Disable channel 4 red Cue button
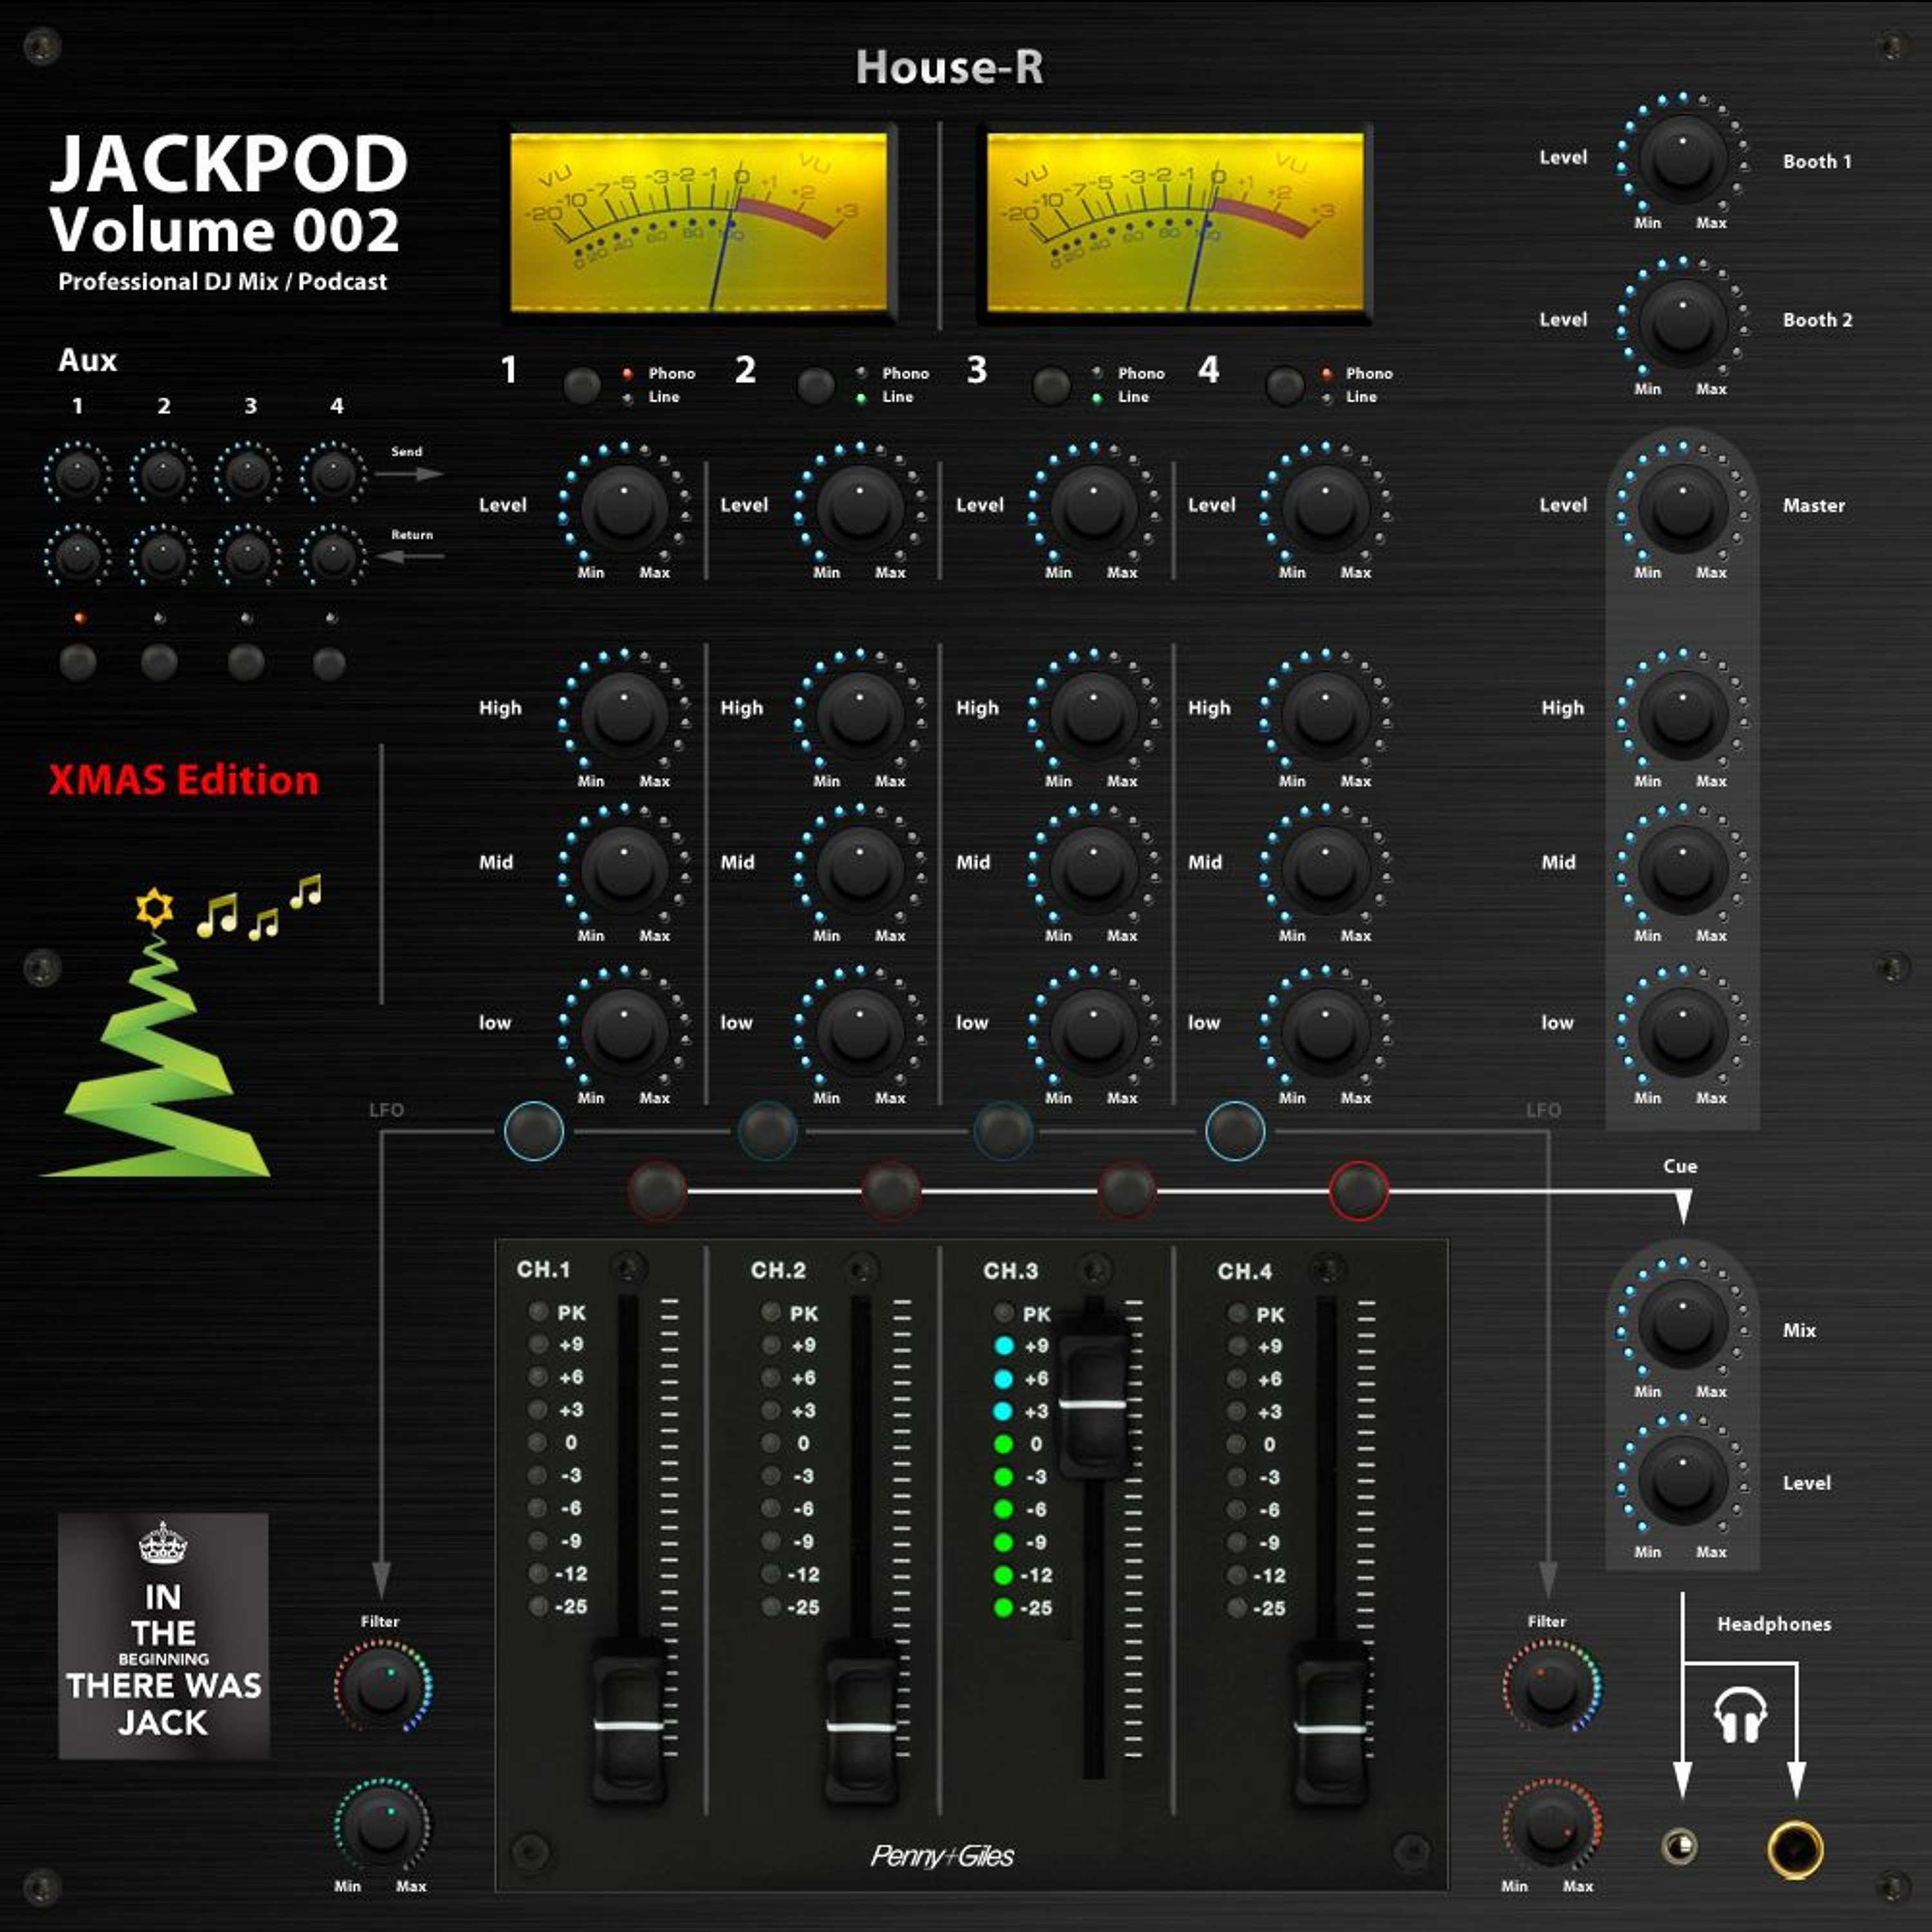 tap(1359, 1190)
